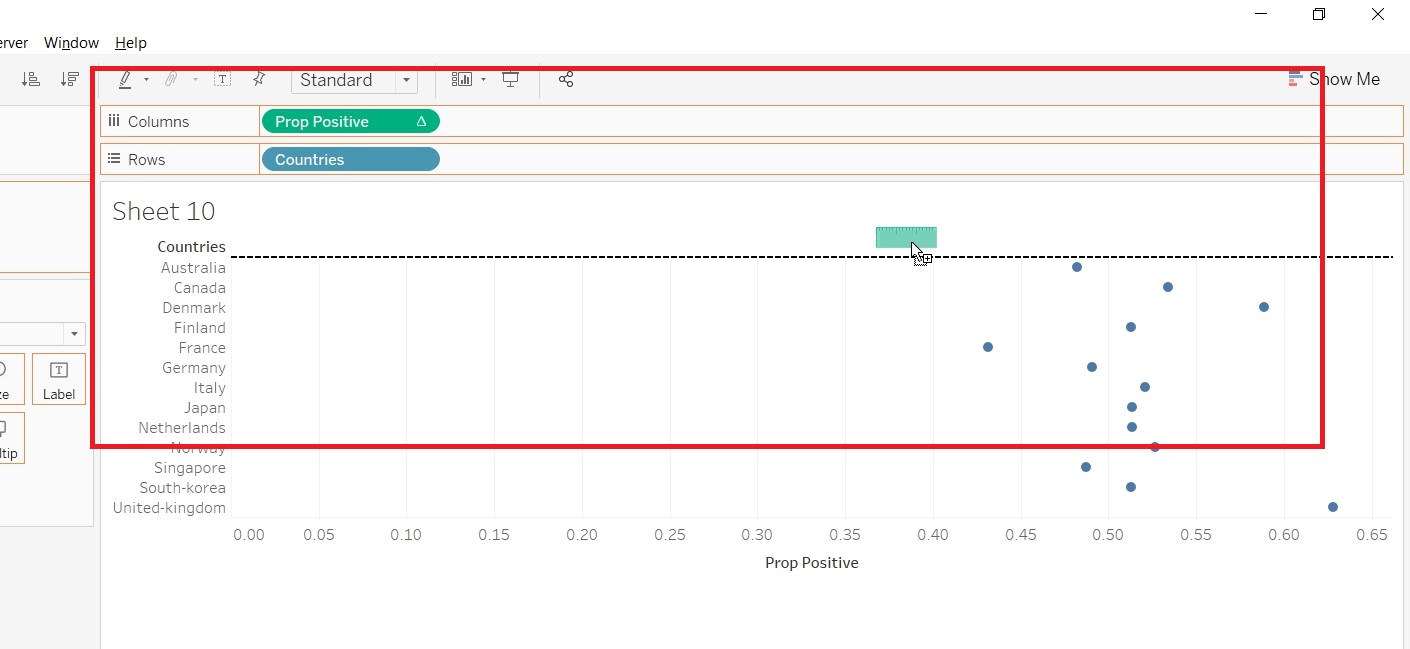1410x649 pixels.
Task: Open the highlight pen dropdown arrow
Action: coord(146,80)
